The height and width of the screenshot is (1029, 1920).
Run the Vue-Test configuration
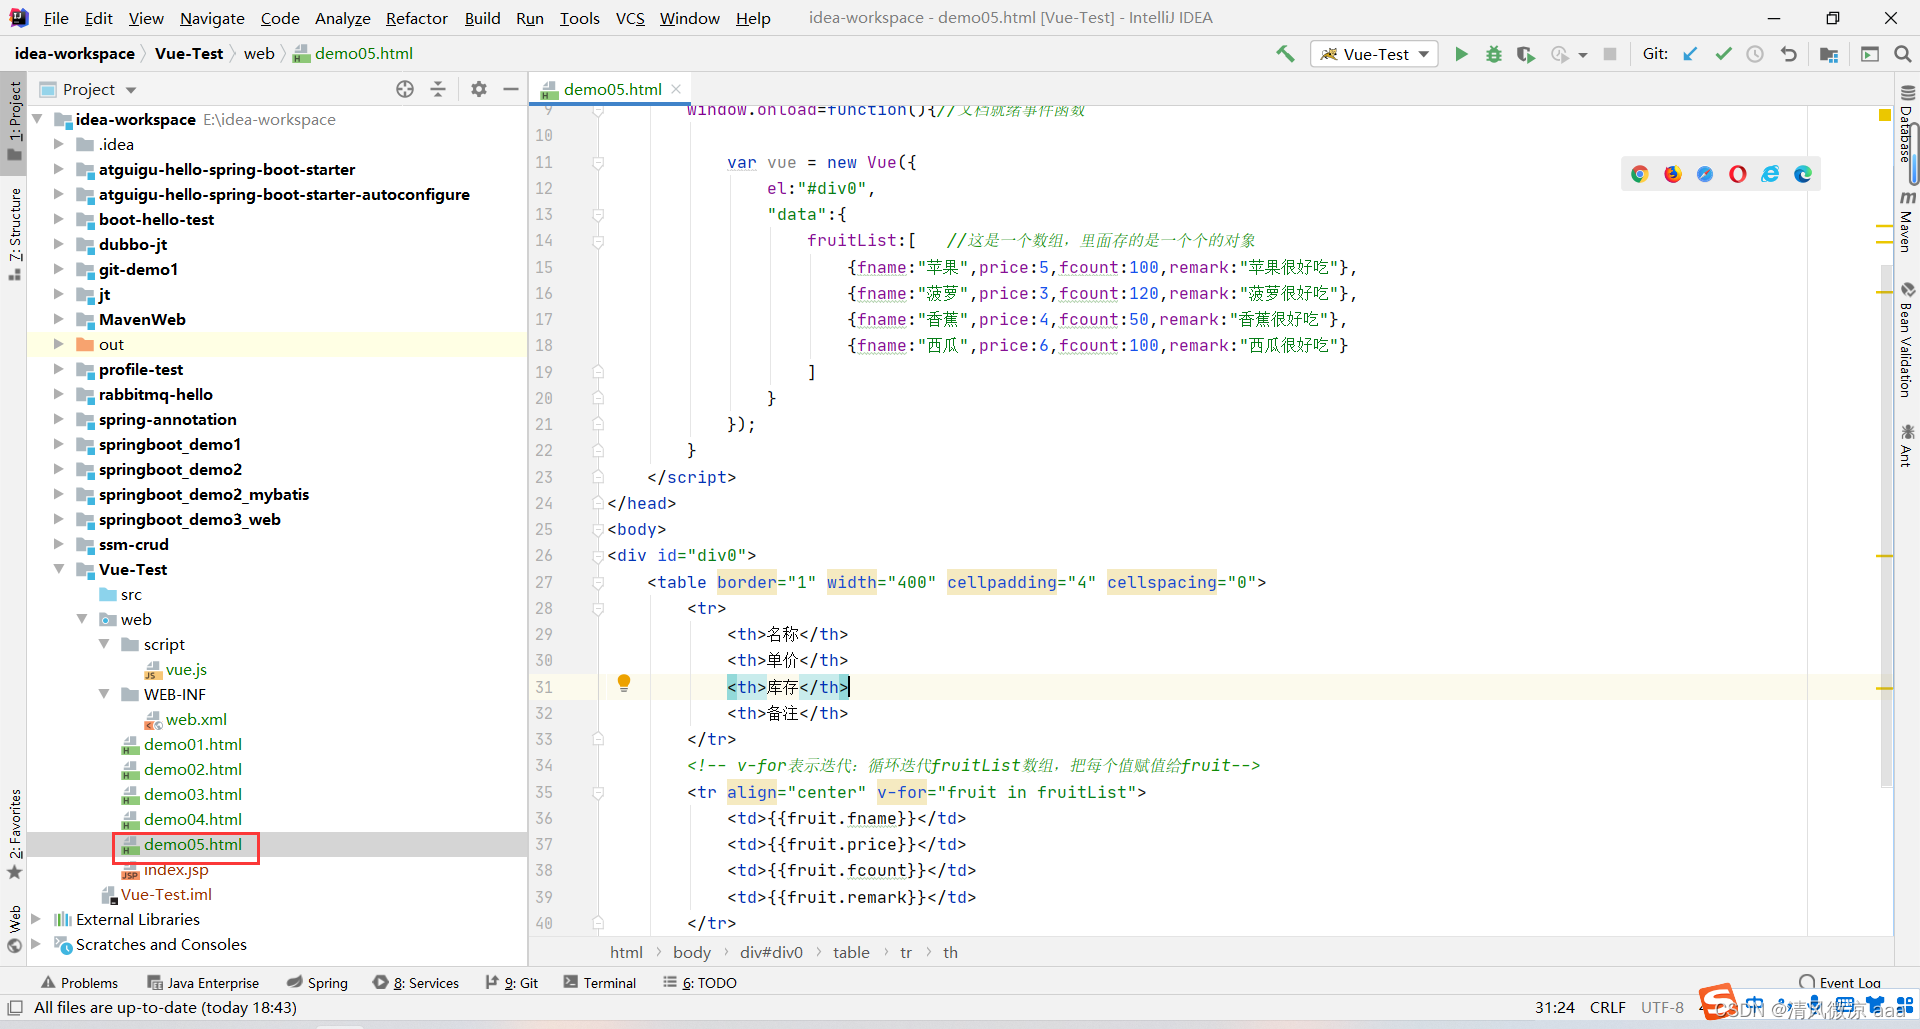pyautogui.click(x=1461, y=54)
